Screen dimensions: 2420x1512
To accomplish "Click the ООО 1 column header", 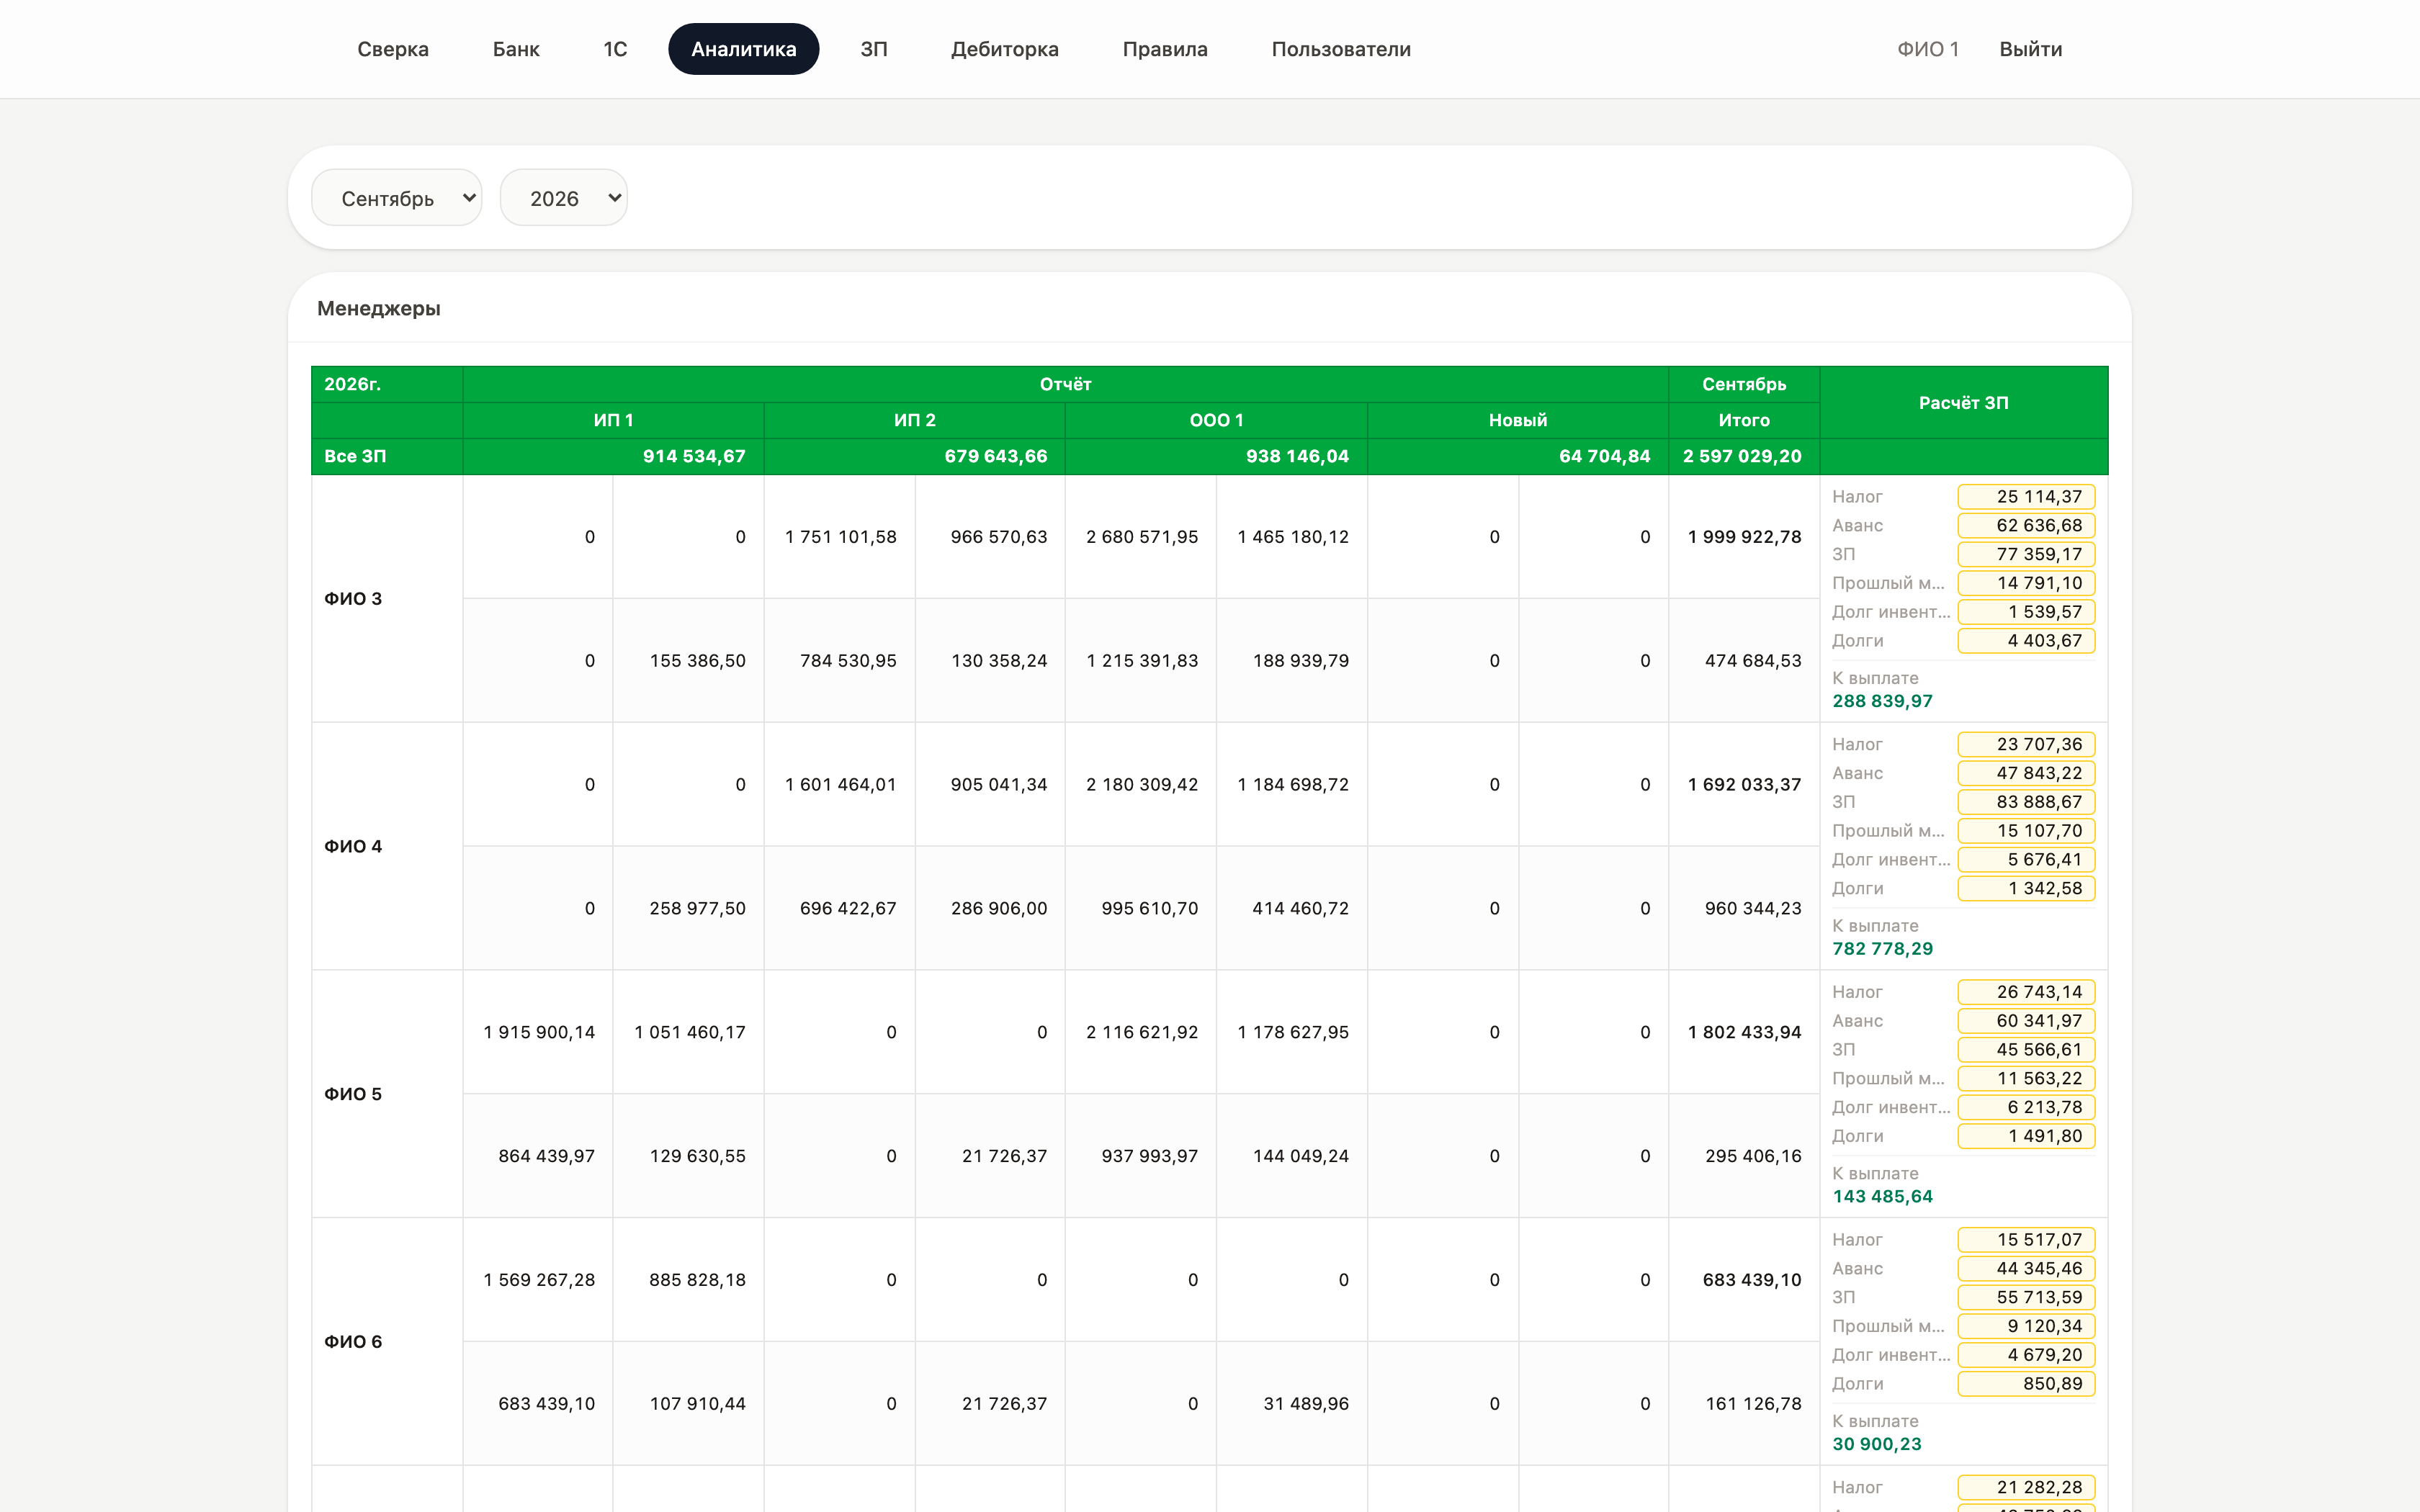I will (1216, 420).
